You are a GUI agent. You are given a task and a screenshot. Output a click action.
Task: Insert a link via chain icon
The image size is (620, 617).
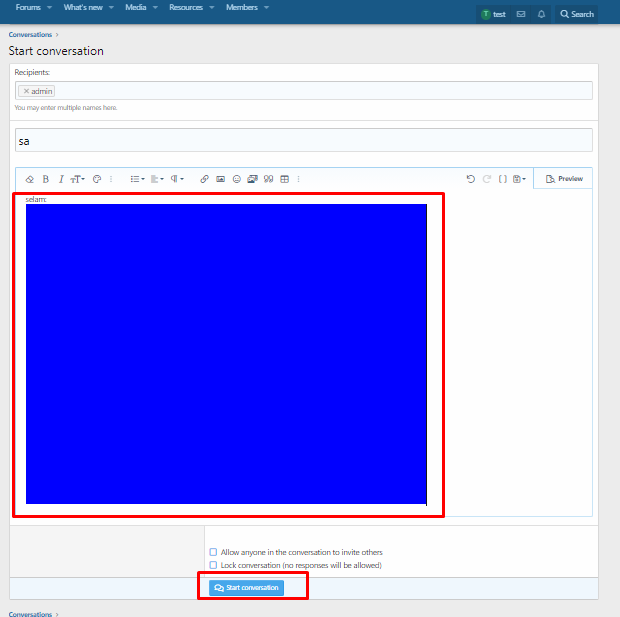(204, 179)
